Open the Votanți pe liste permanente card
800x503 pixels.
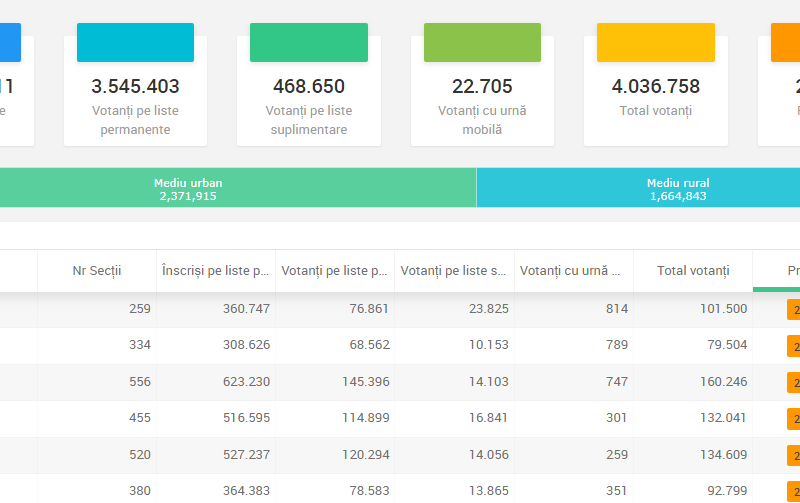pyautogui.click(x=135, y=100)
